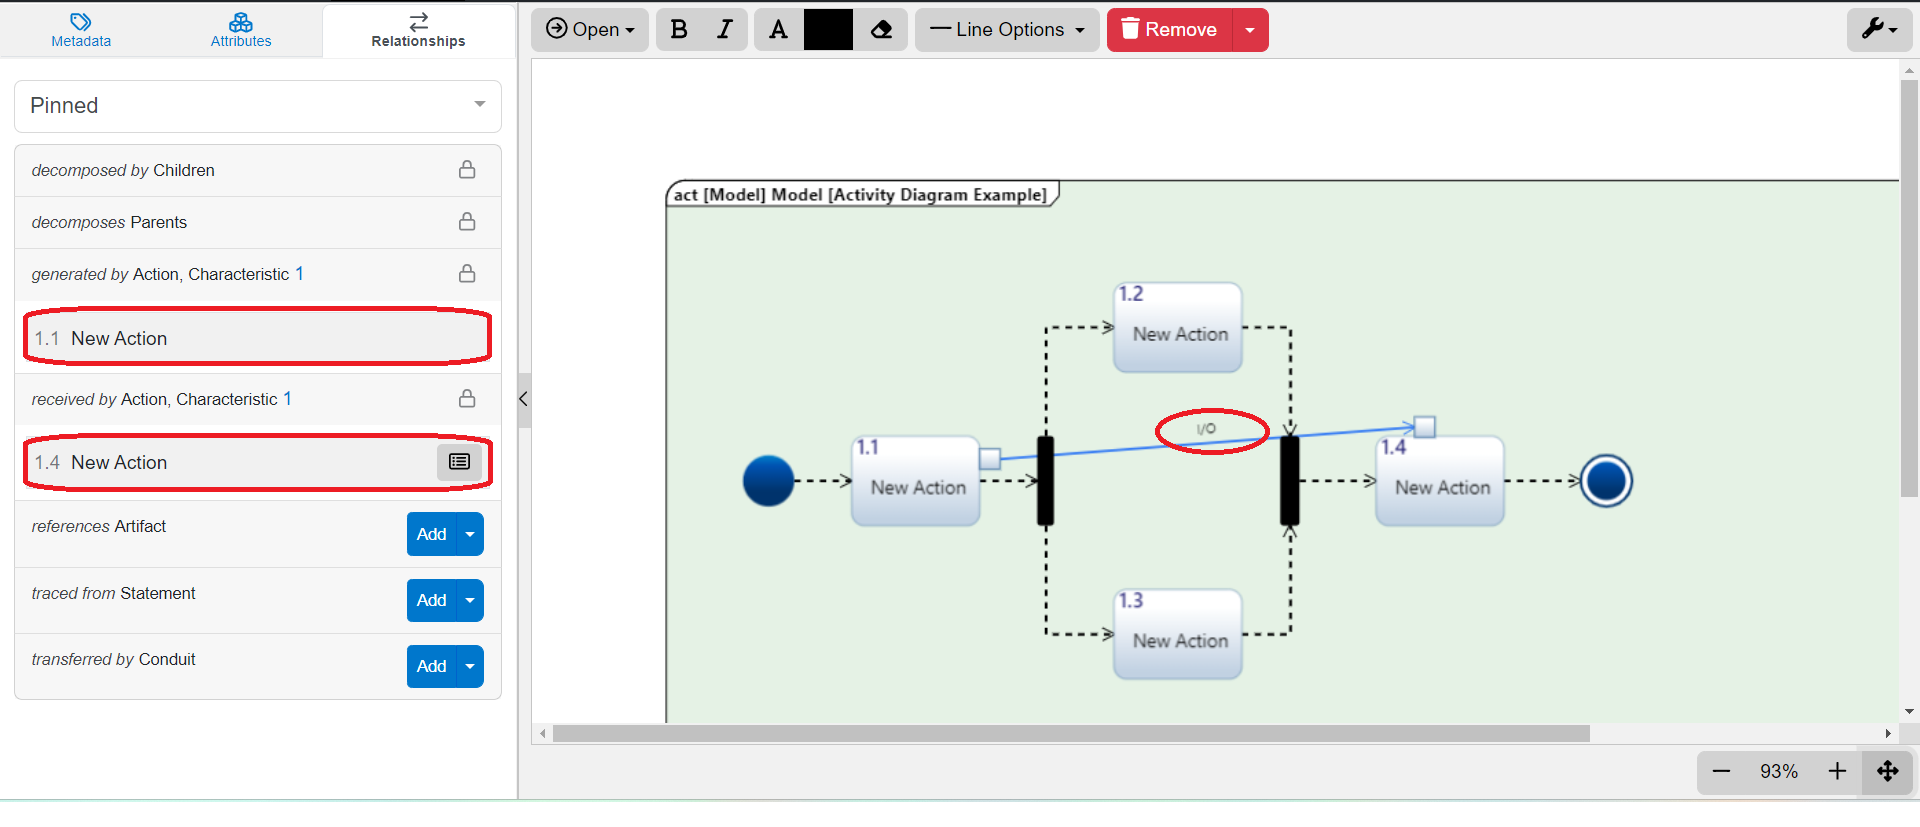Zoom out with the minus button
Image resolution: width=1920 pixels, height=827 pixels.
(x=1721, y=771)
